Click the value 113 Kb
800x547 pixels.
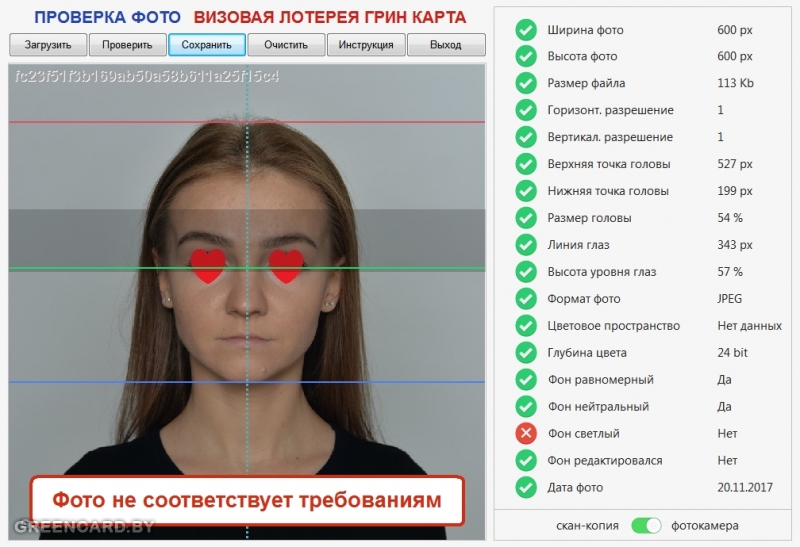coord(735,83)
